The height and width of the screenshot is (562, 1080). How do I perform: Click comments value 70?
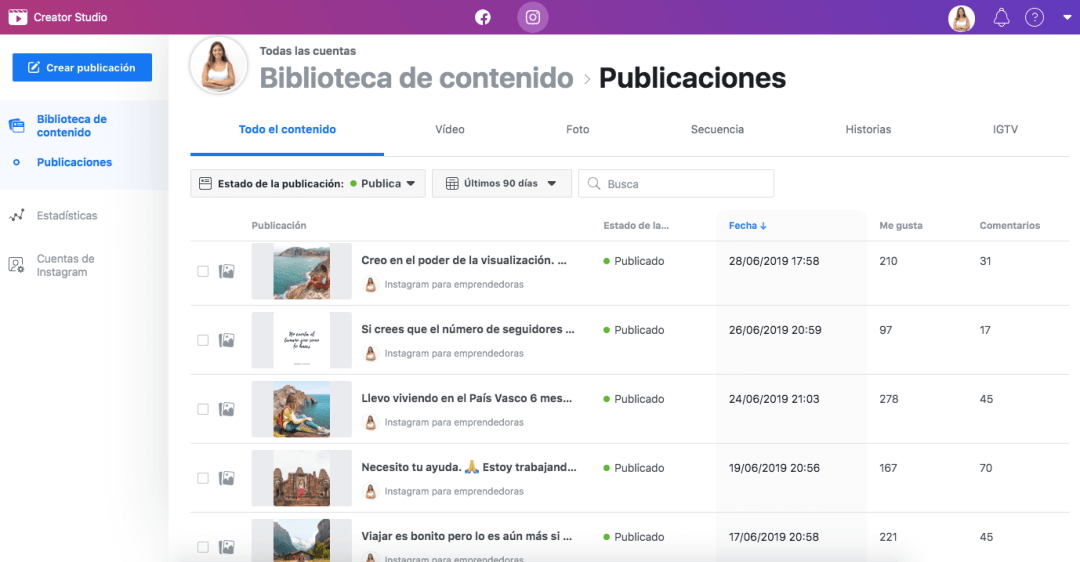[x=986, y=468]
